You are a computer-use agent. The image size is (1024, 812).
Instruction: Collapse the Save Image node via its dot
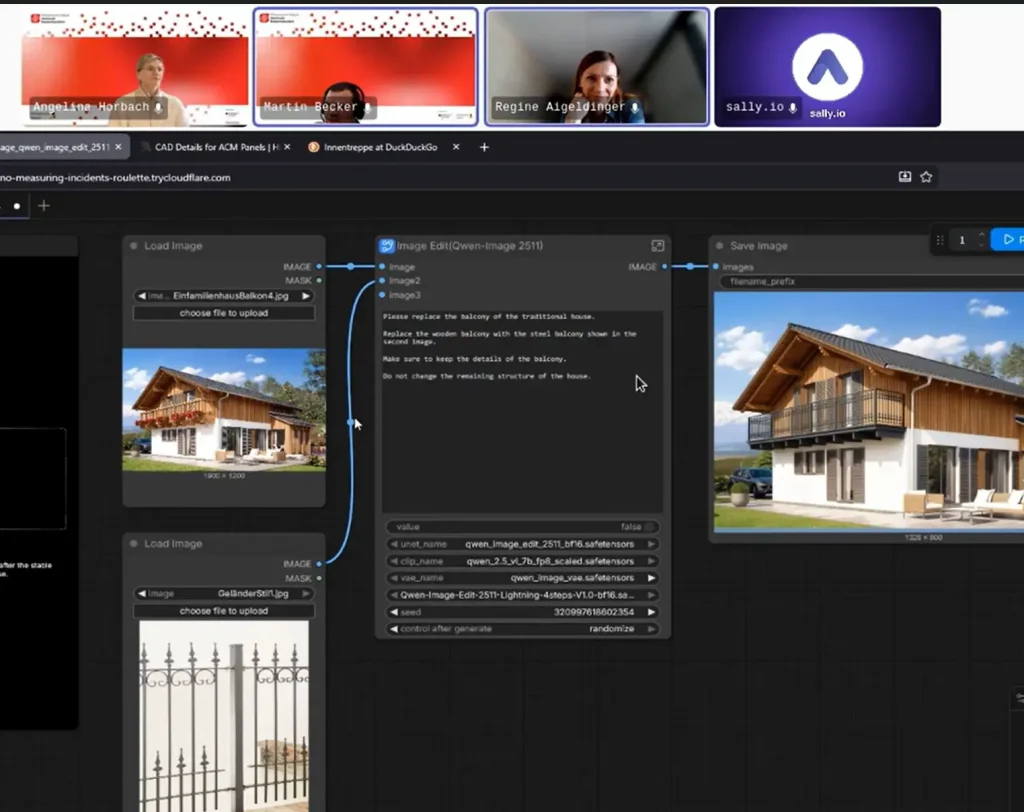point(720,246)
